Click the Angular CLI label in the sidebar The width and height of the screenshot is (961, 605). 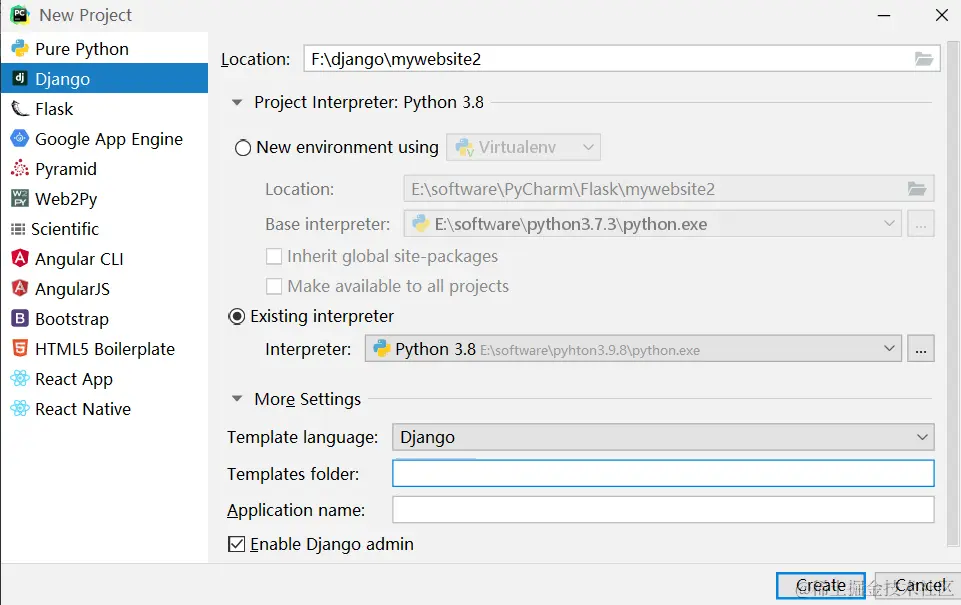79,259
